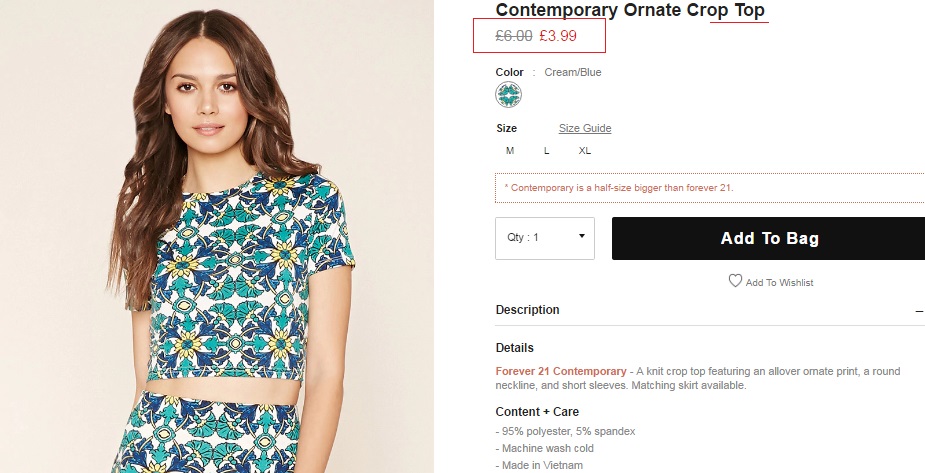Click the Contemporary Ornate Crop Top title
Viewport: 925px width, 473px height.
[x=630, y=11]
